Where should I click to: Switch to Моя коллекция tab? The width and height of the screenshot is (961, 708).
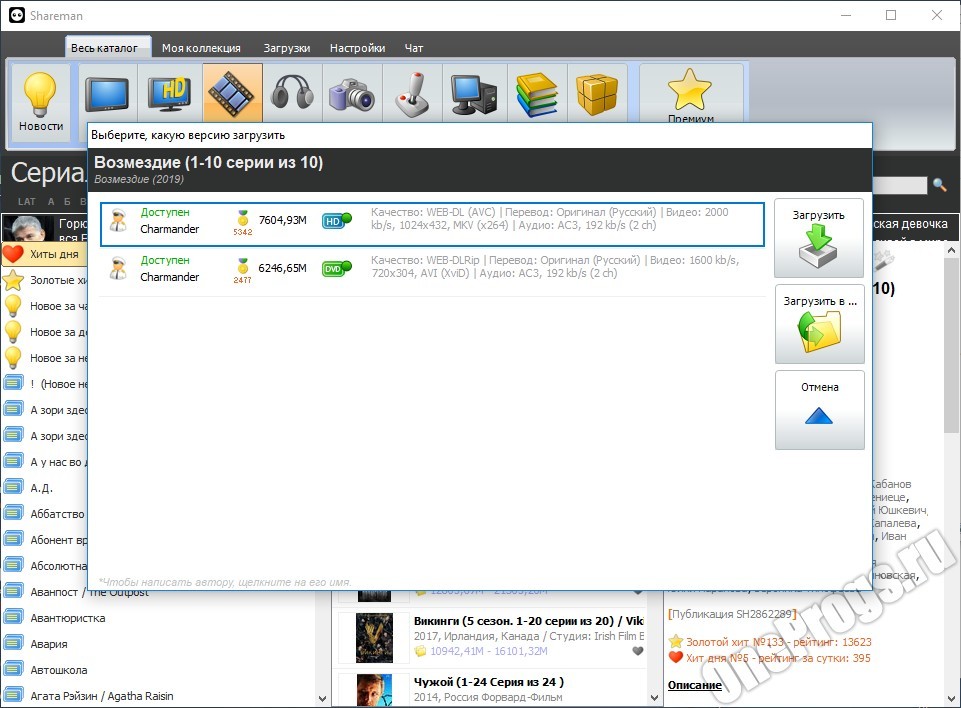(201, 48)
